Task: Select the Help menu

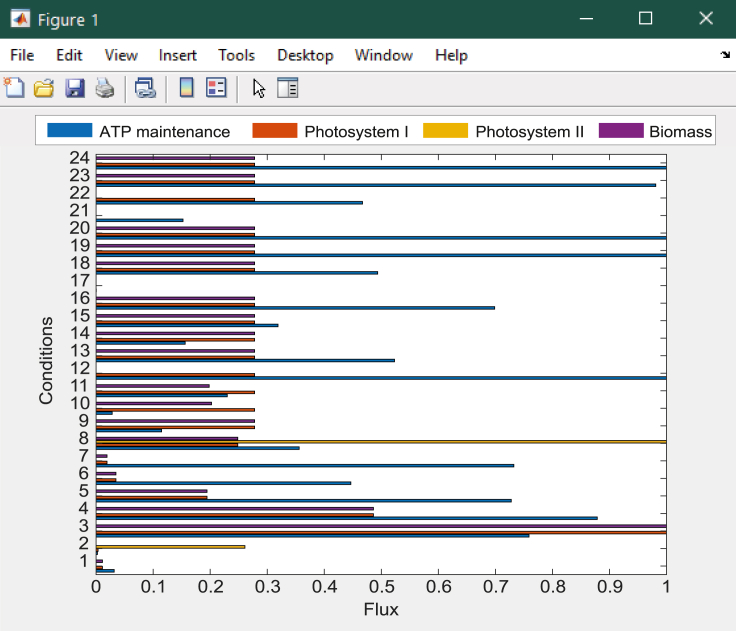Action: point(451,55)
